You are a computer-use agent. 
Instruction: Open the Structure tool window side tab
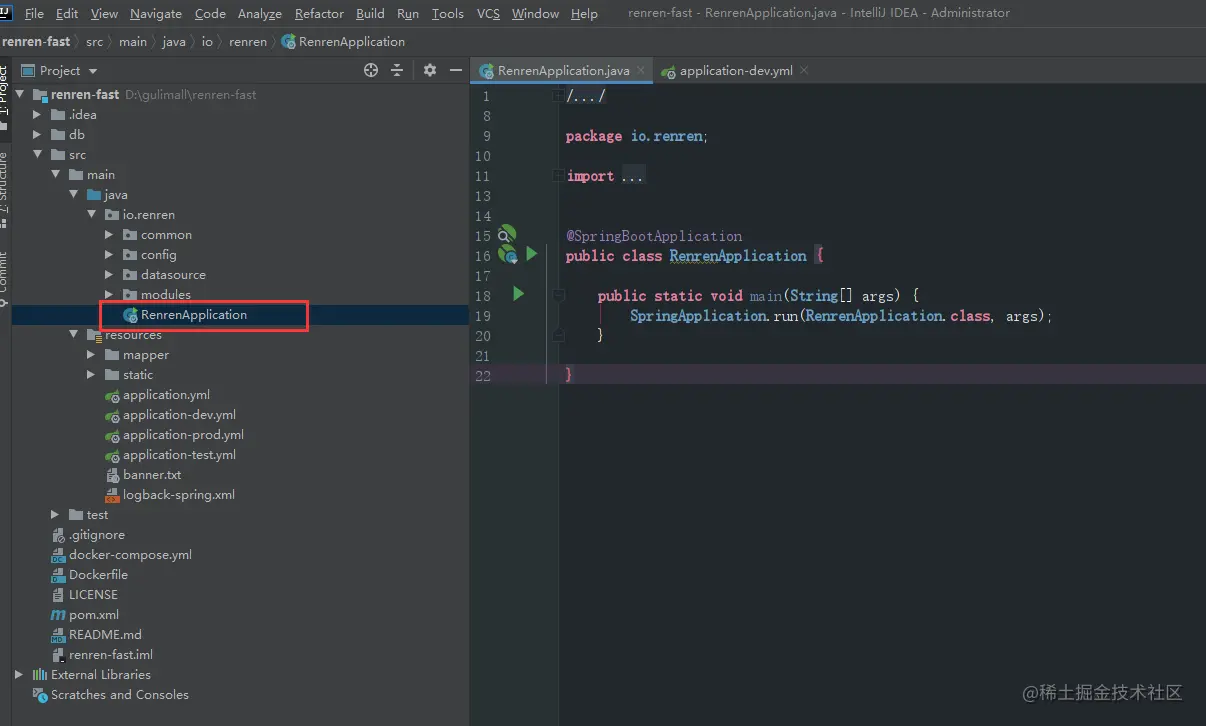pyautogui.click(x=5, y=188)
